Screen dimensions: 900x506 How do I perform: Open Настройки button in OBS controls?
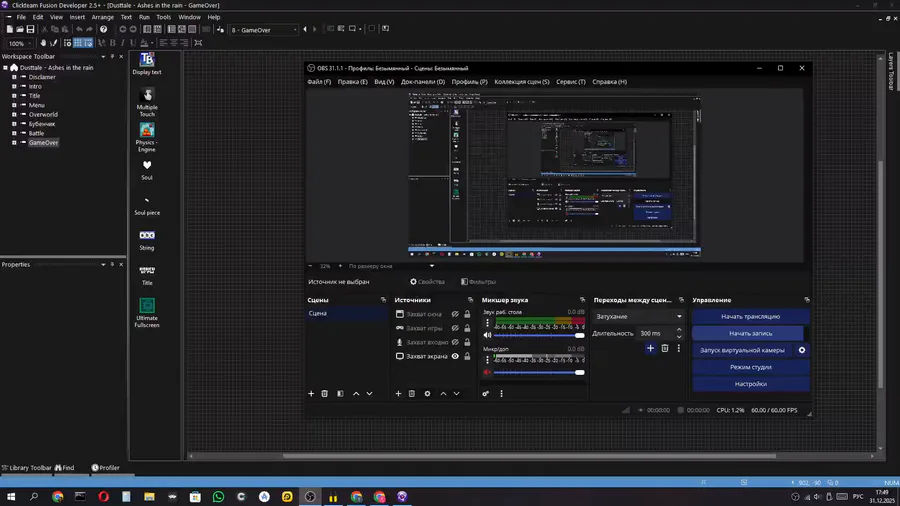point(751,384)
